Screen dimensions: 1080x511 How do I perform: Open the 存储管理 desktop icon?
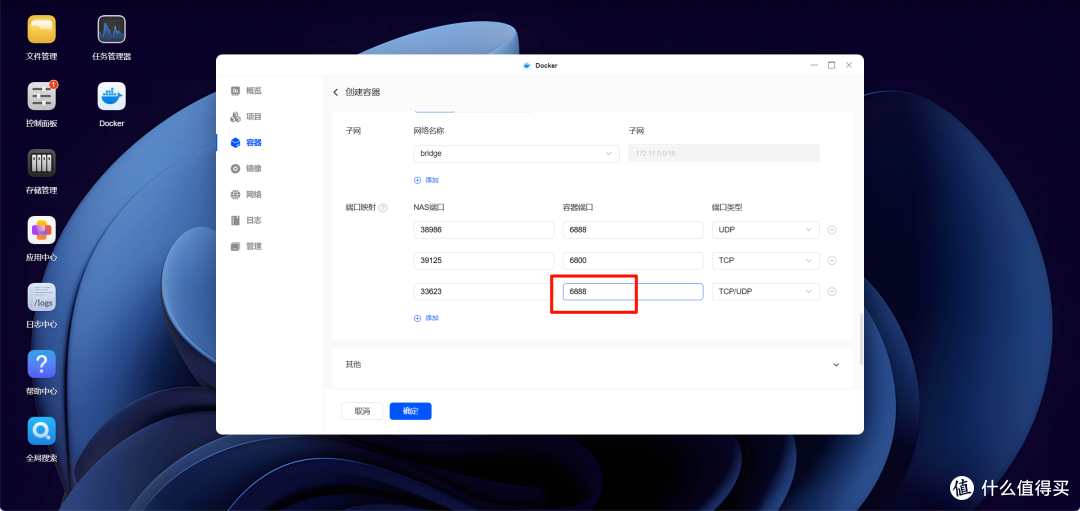(x=41, y=163)
